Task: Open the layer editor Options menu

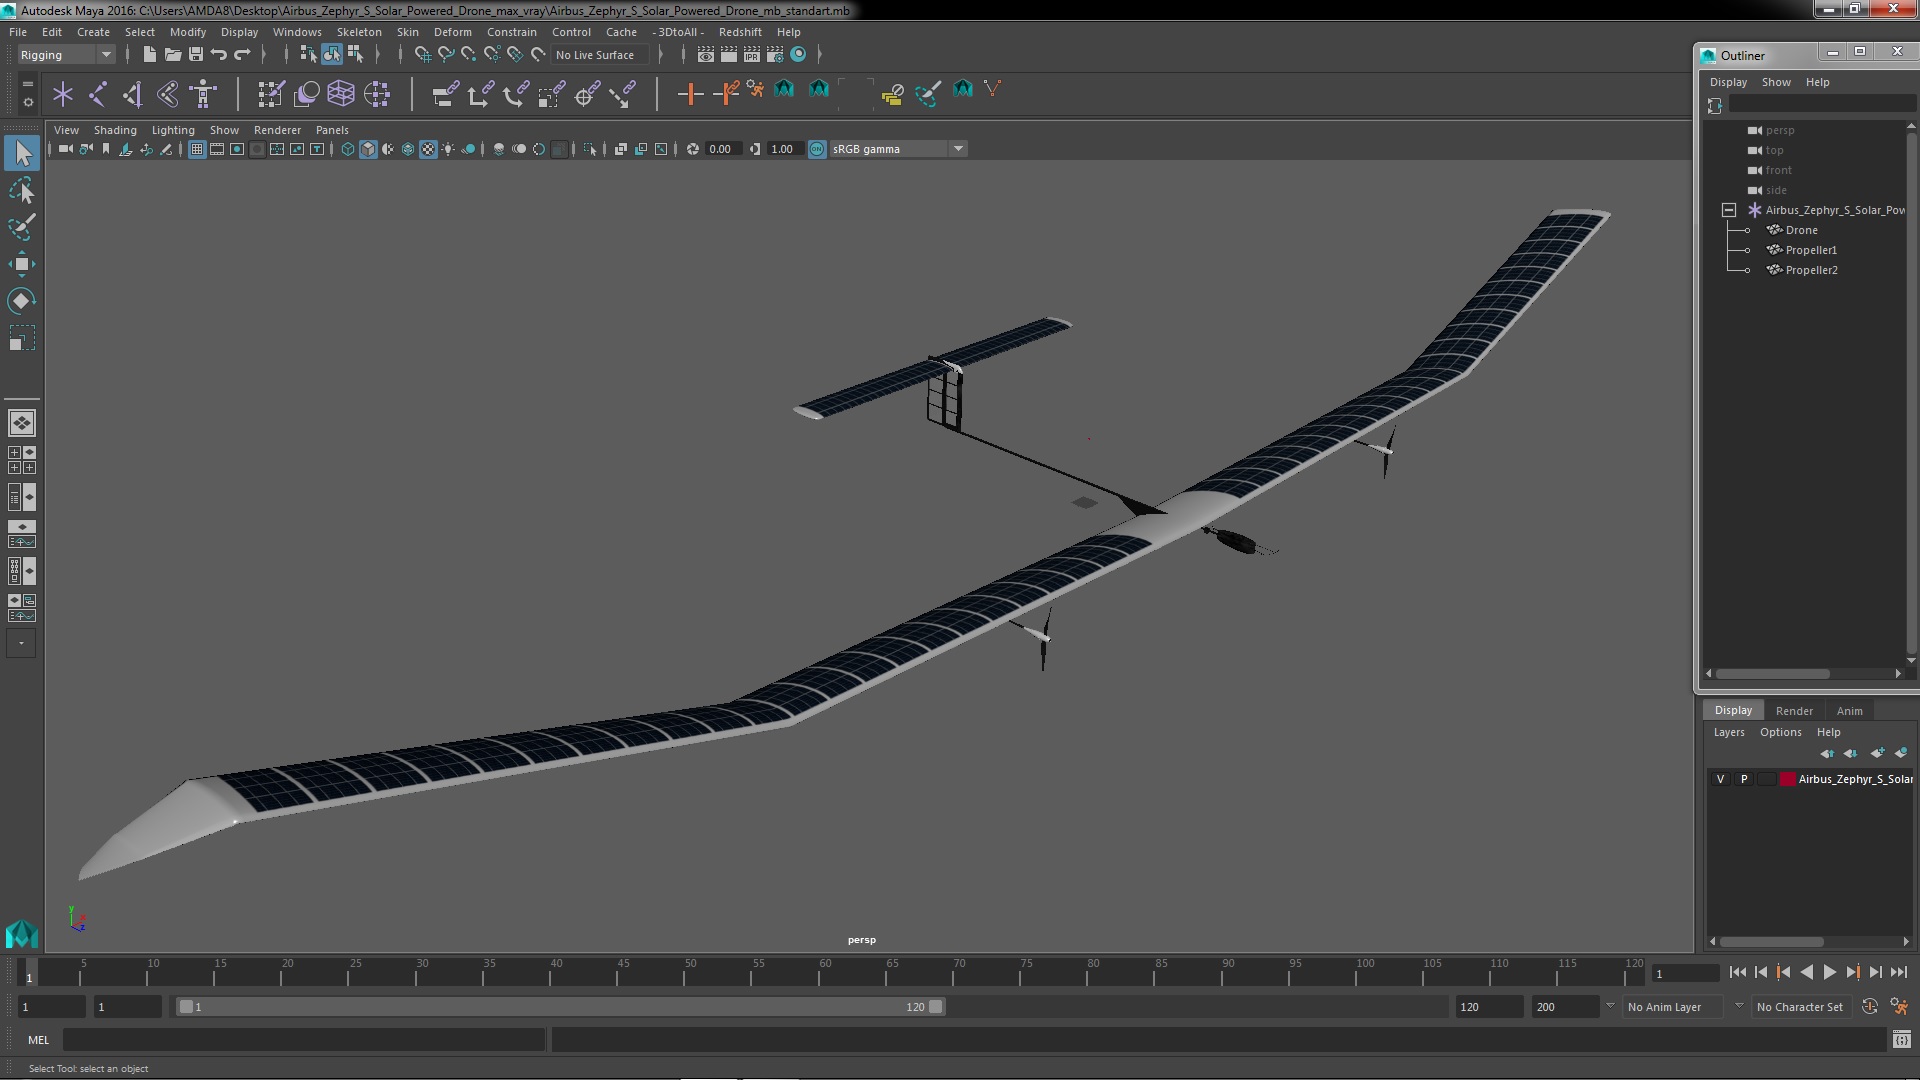Action: 1780,732
